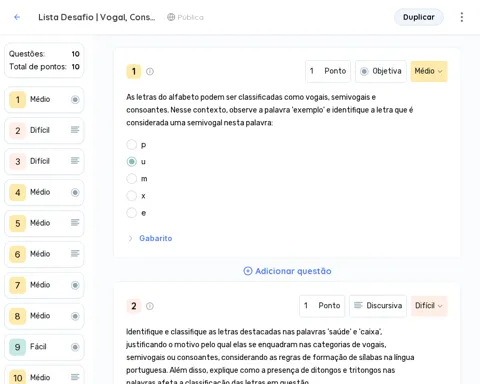The image size is (480, 384).
Task: Click discursive-type icon on sidebar item 3
Action: [x=75, y=161]
